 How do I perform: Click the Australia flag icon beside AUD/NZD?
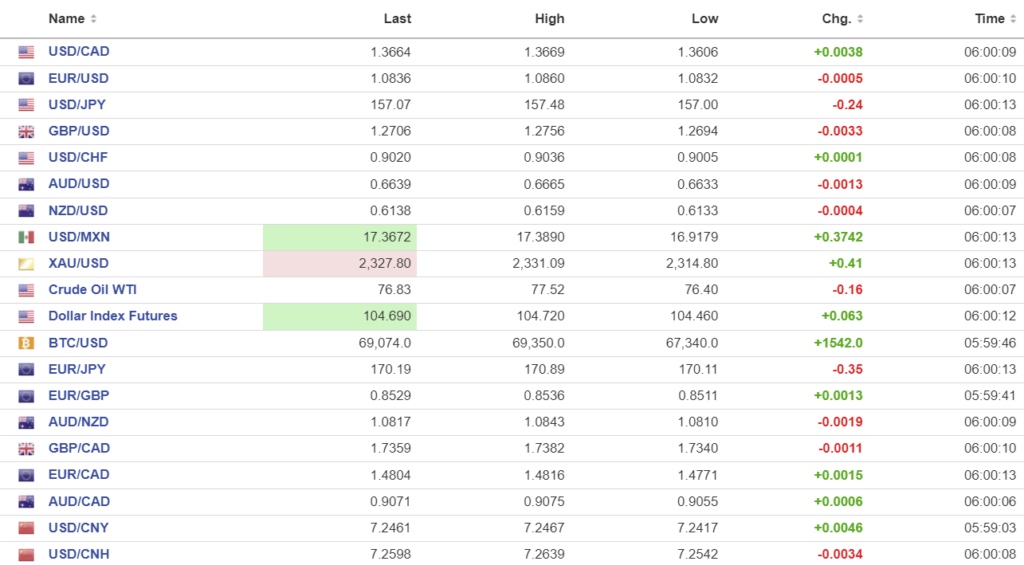tap(26, 423)
